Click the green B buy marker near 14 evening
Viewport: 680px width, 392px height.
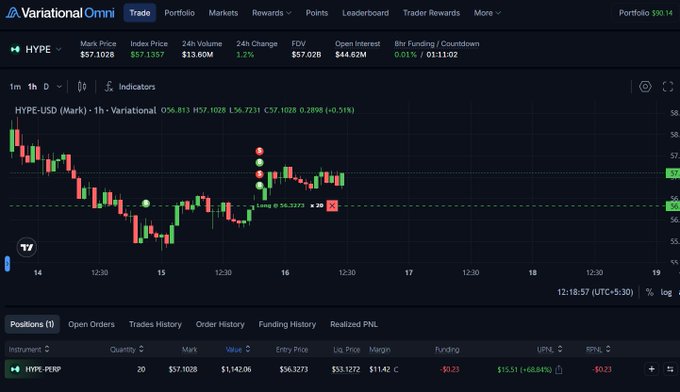tap(146, 203)
